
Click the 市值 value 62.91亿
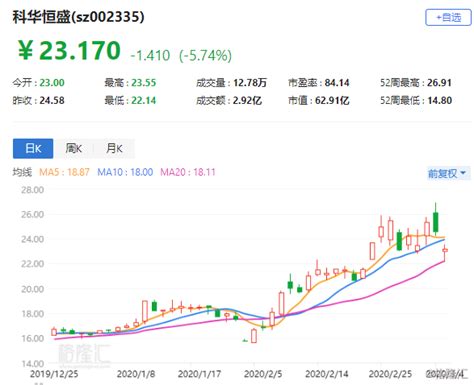pos(332,100)
